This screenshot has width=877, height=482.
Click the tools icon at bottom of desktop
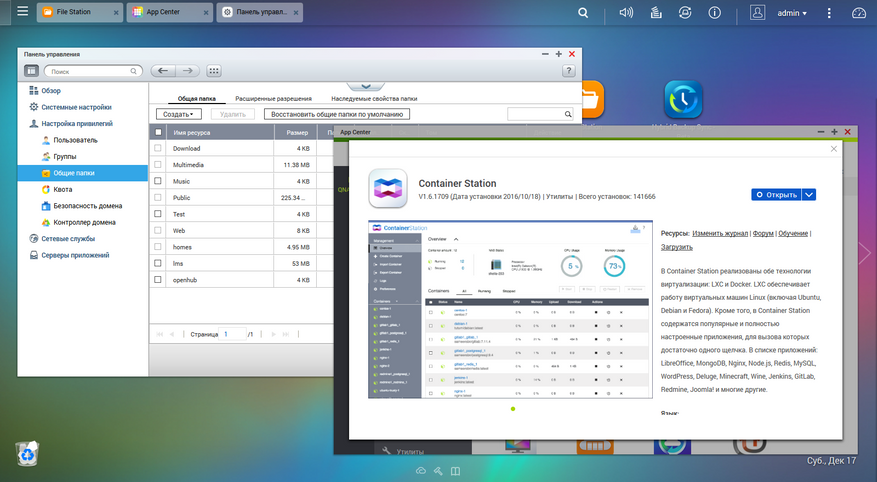point(438,471)
